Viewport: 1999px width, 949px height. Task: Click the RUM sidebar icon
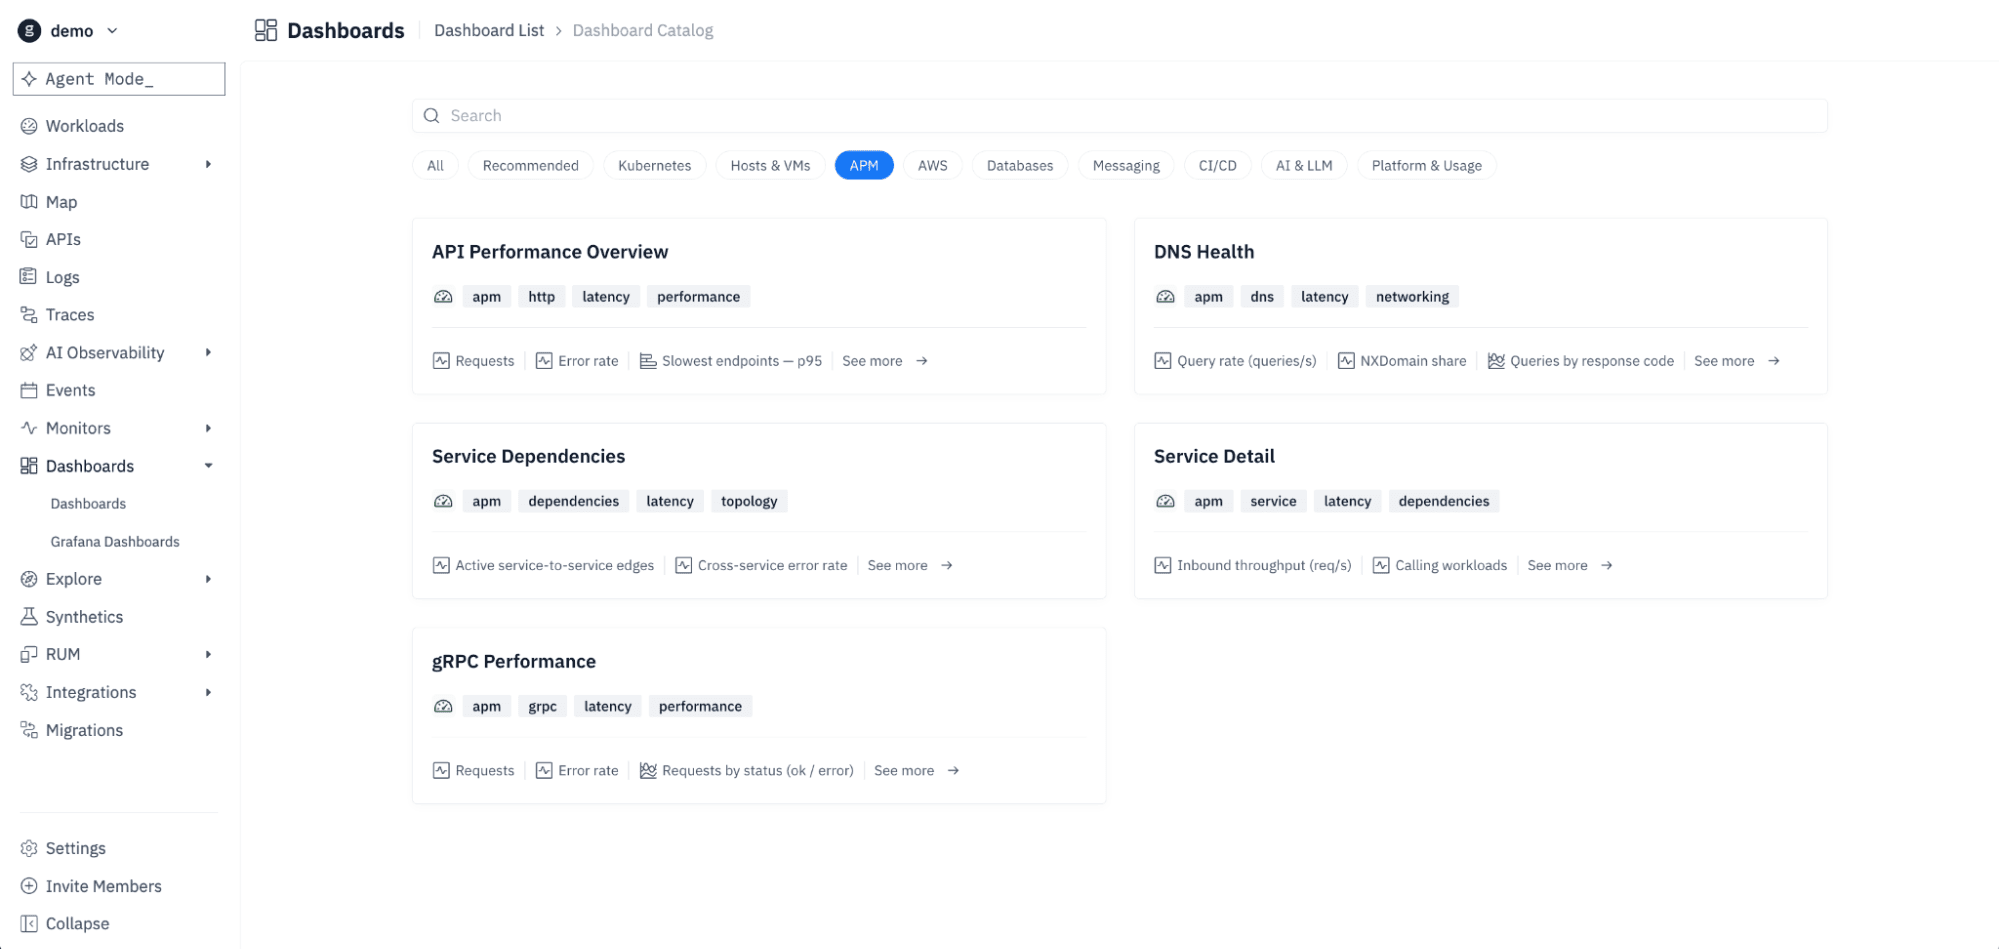coord(29,654)
